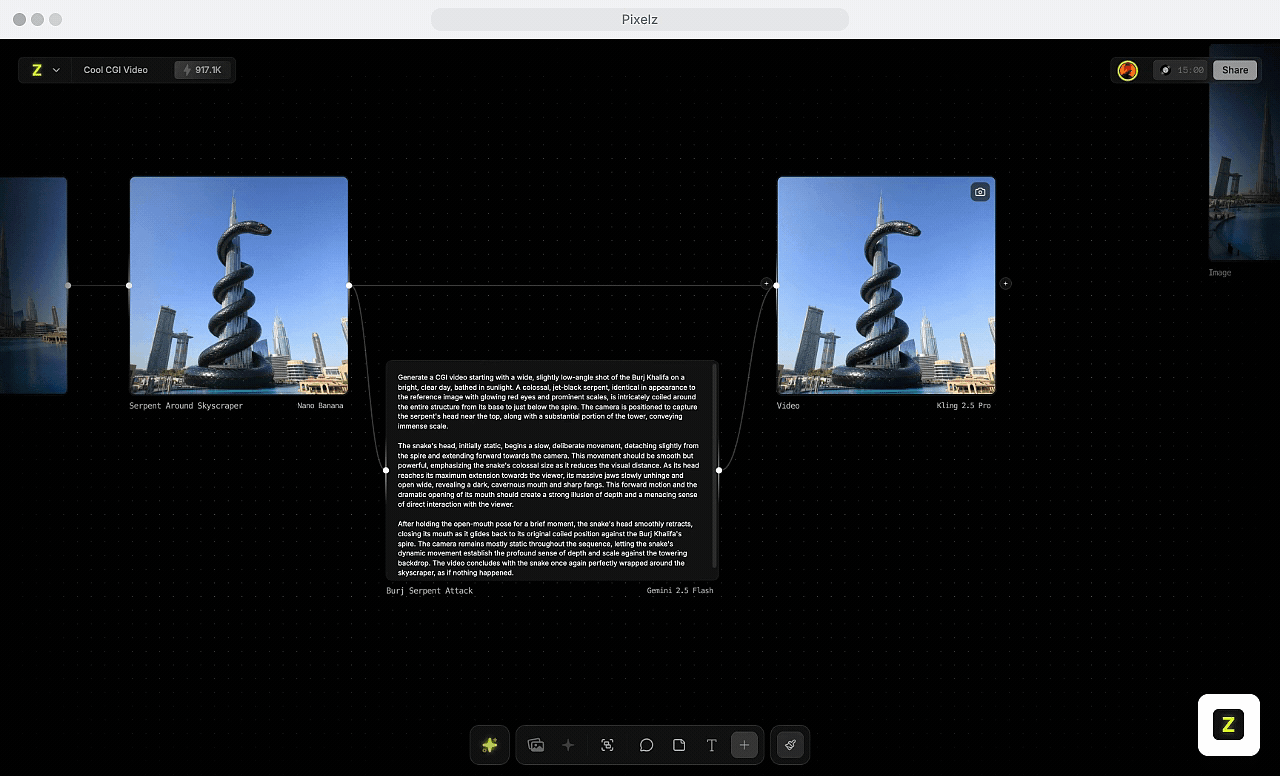Viewport: 1280px width, 776px height.
Task: Click the Share button
Action: [1235, 70]
